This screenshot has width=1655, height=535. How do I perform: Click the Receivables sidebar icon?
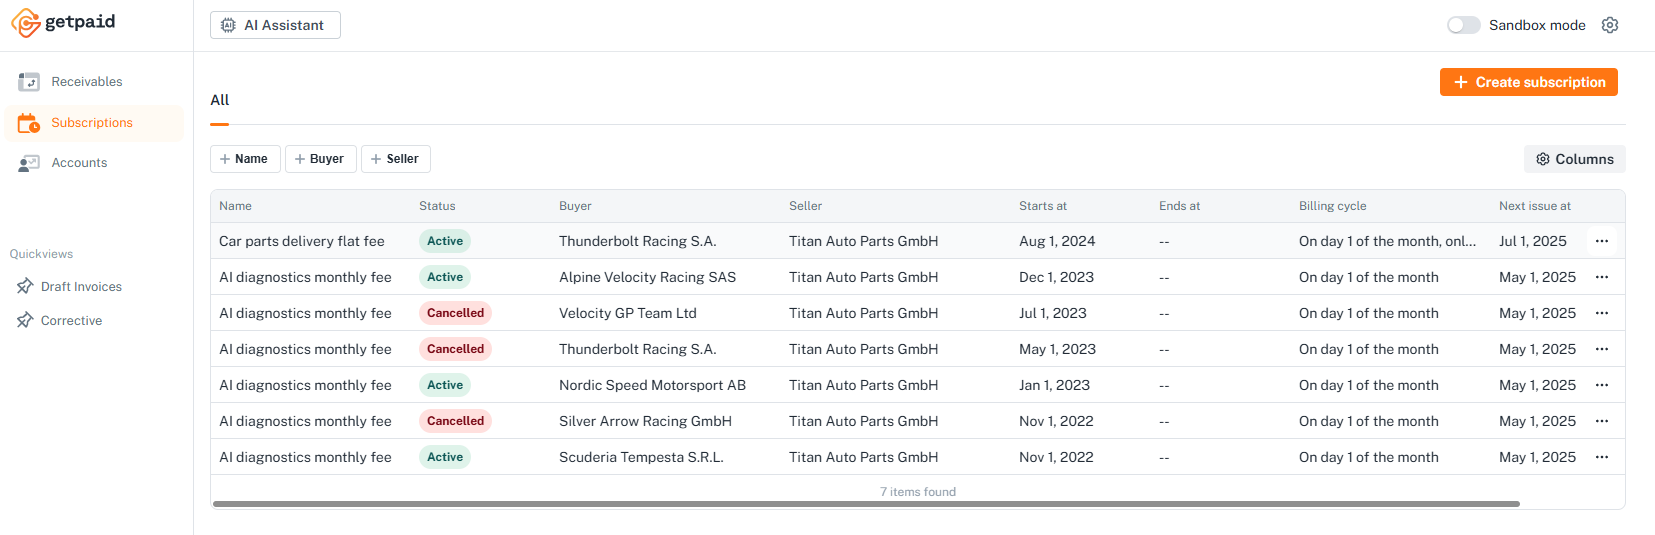pyautogui.click(x=29, y=82)
